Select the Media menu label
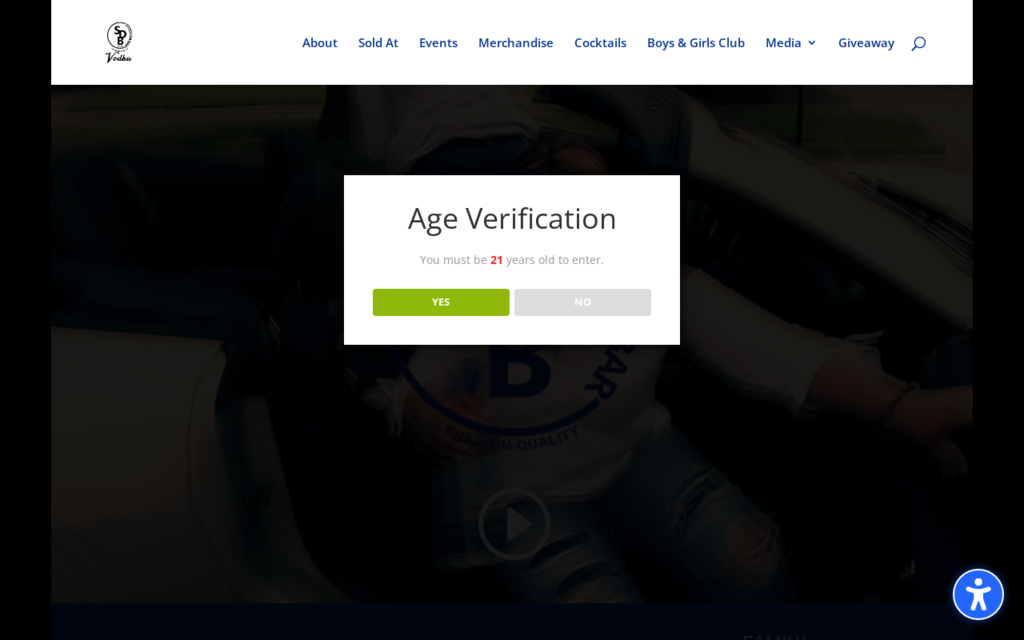This screenshot has height=640, width=1024. (x=783, y=43)
